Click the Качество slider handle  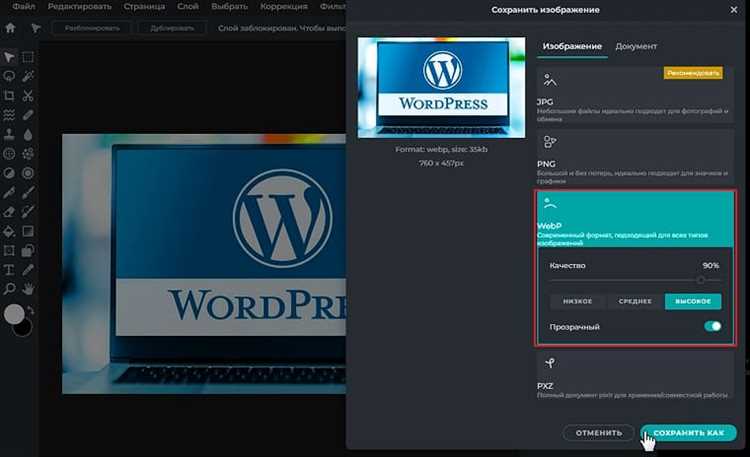[x=701, y=280]
